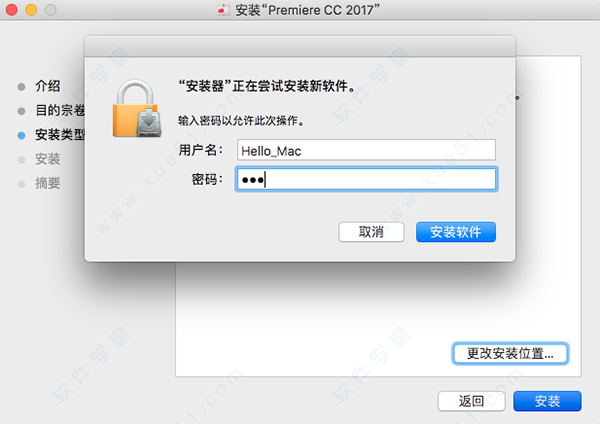Click the 安装 step in sidebar
Screen dimensions: 600x424
point(47,159)
